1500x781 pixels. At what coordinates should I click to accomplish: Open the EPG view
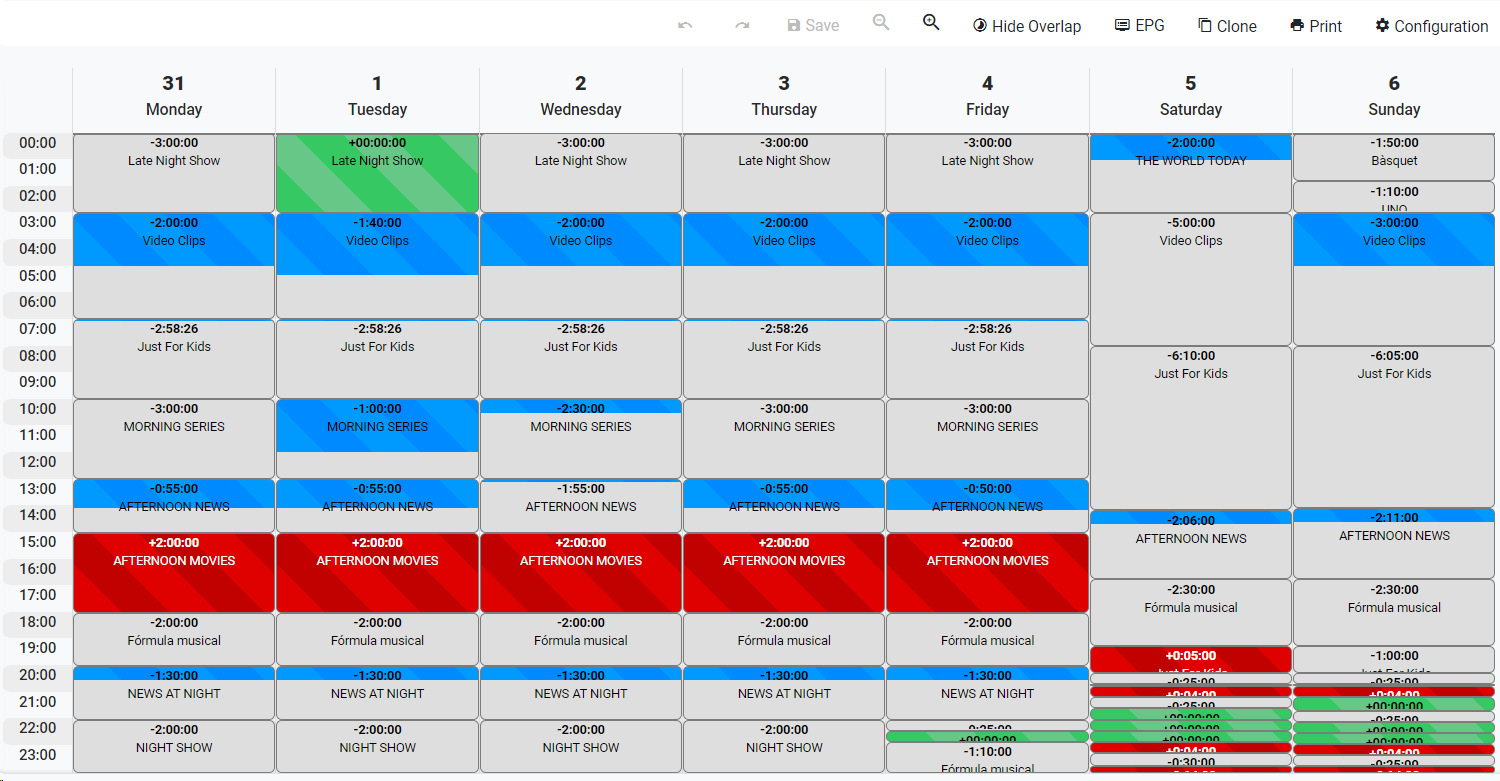point(1140,26)
